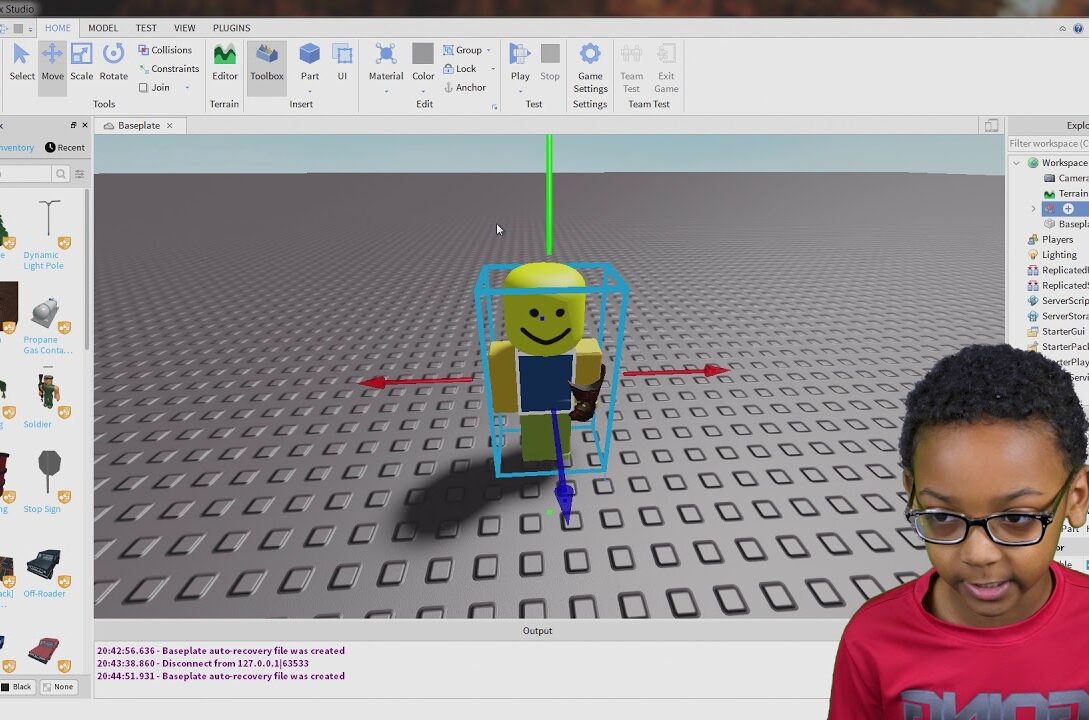Open the Lock dropdown arrow
The image size is (1089, 720).
point(493,69)
